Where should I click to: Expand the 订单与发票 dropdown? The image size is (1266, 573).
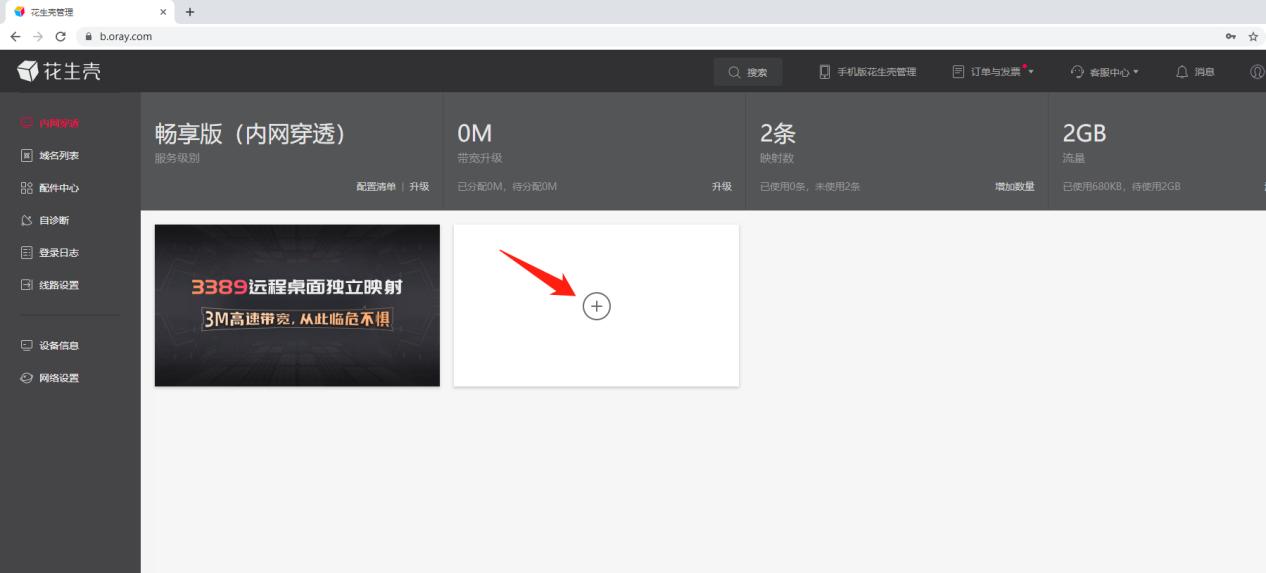993,72
